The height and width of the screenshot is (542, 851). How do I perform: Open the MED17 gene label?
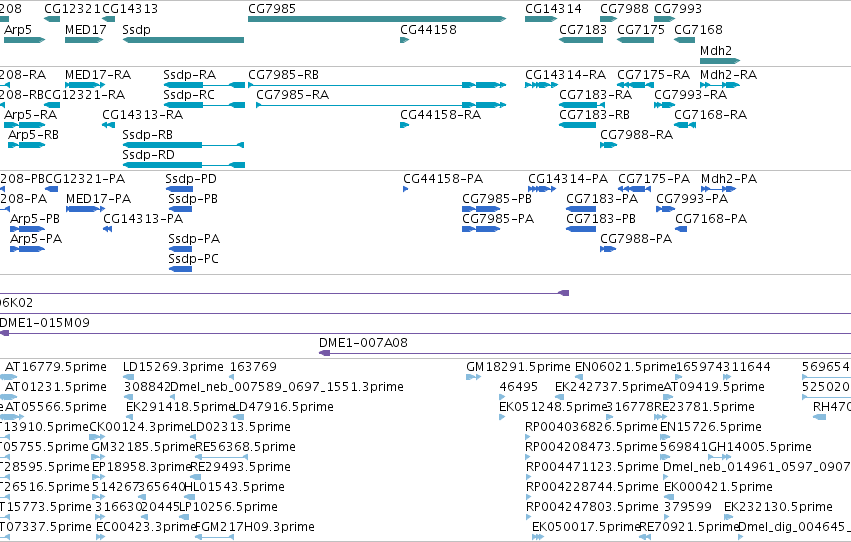(x=85, y=29)
